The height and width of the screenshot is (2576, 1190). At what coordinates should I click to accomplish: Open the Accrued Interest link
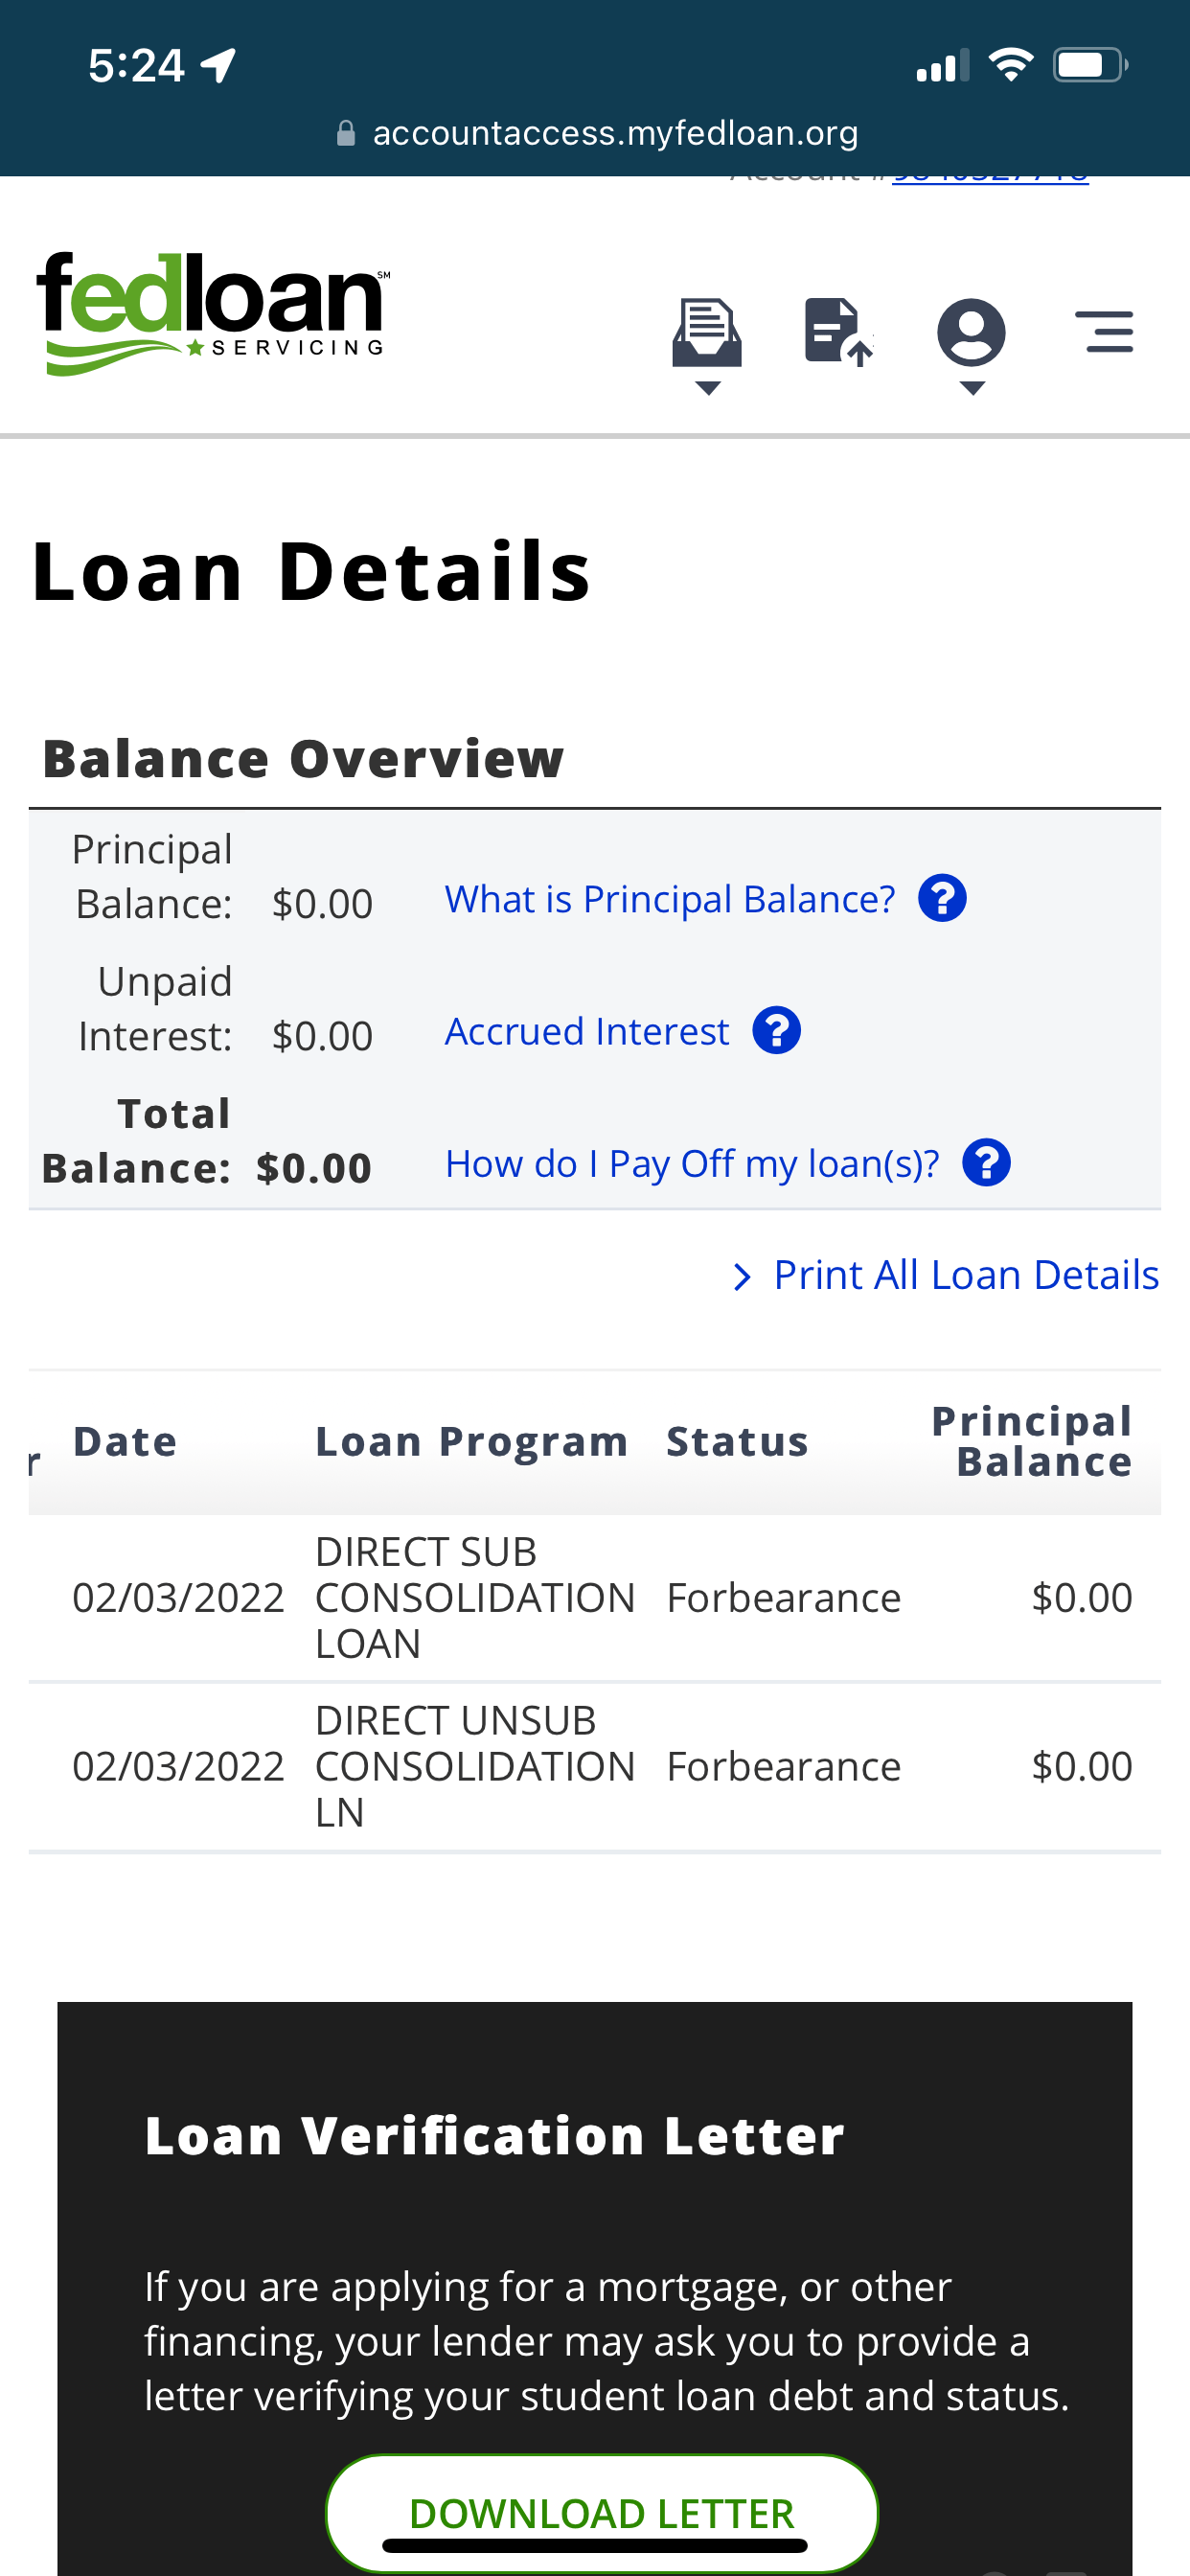pyautogui.click(x=586, y=1031)
